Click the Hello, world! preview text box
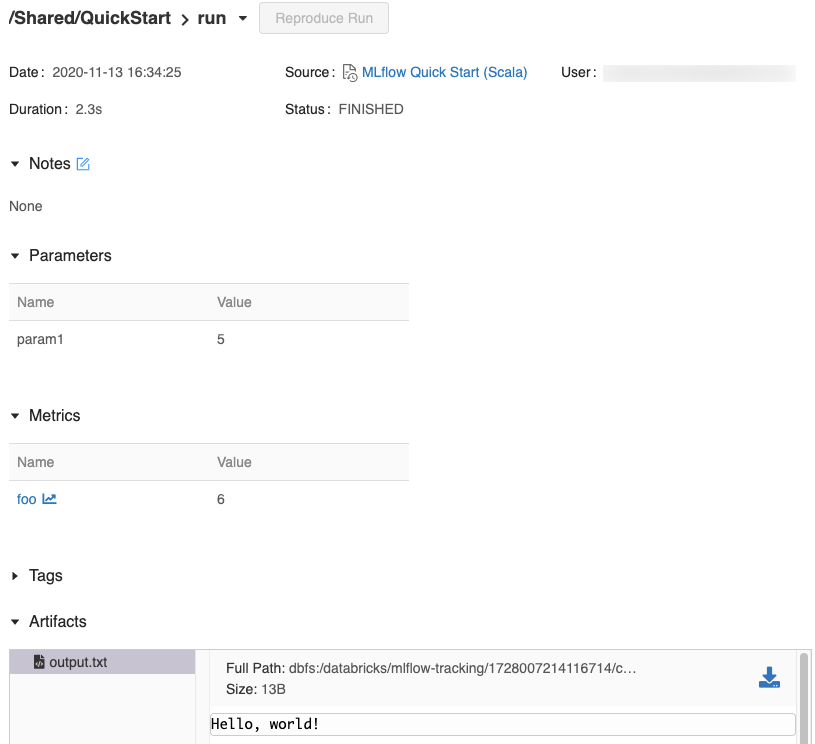Viewport: 815px width, 744px height. [x=502, y=724]
